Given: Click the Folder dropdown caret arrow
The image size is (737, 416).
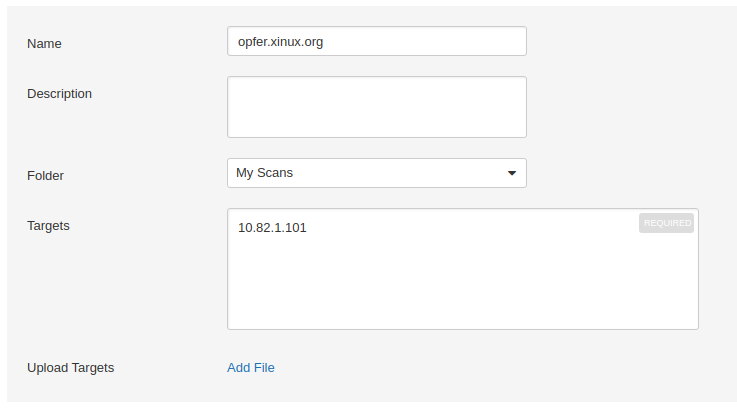Looking at the screenshot, I should pyautogui.click(x=512, y=173).
